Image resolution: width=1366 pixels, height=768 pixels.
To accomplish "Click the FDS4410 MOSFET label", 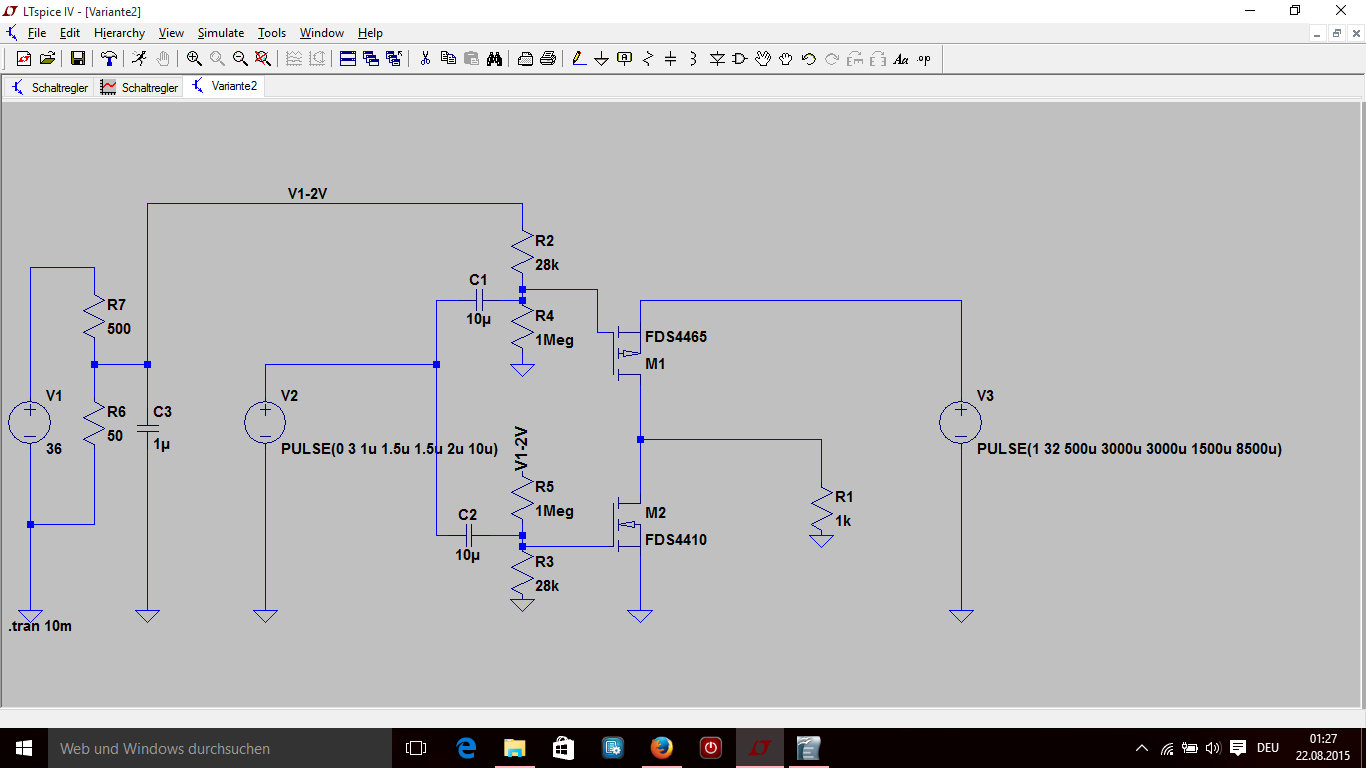I will tap(676, 540).
